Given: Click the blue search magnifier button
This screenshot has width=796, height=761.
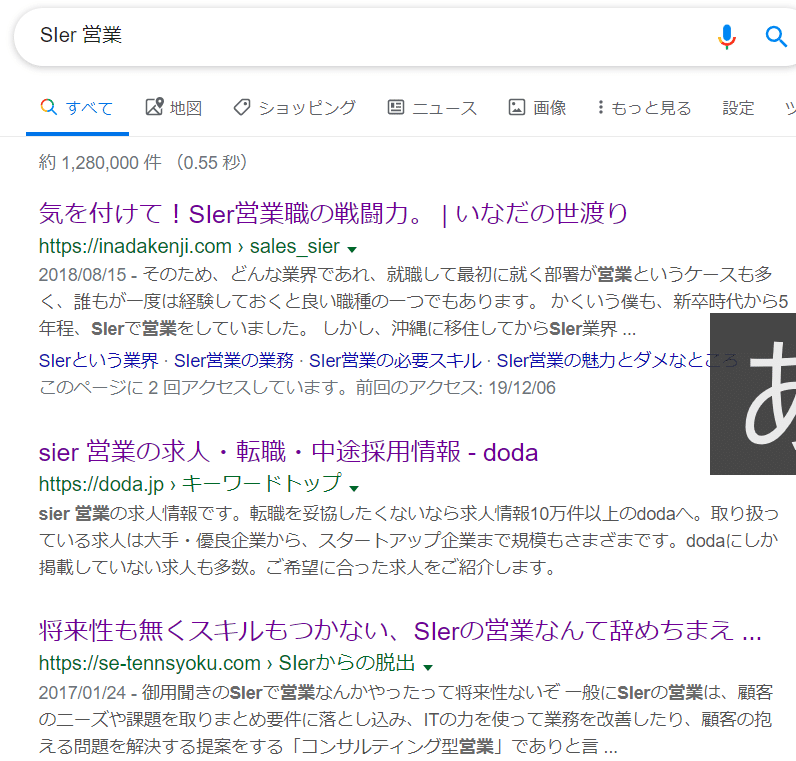Looking at the screenshot, I should coord(776,37).
